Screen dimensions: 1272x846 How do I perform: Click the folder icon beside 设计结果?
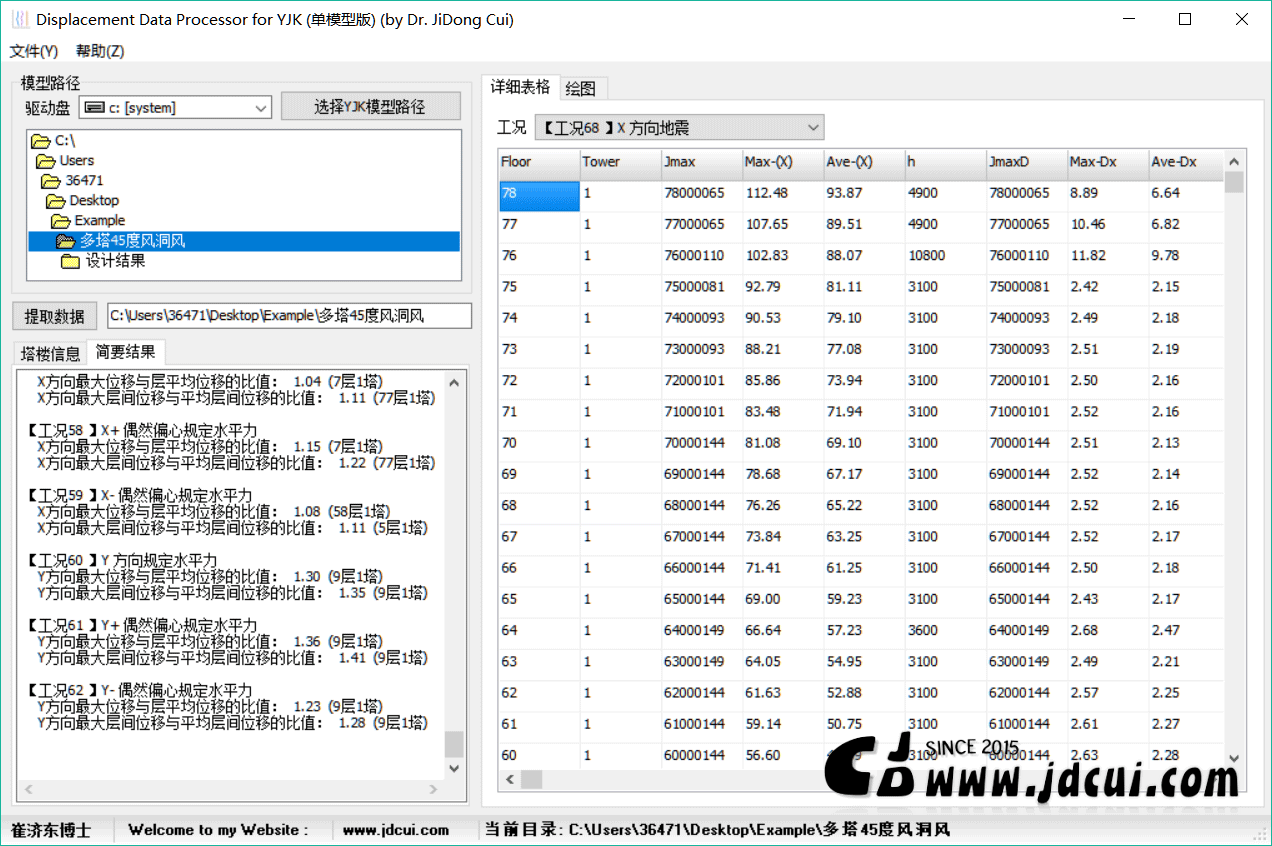click(70, 261)
